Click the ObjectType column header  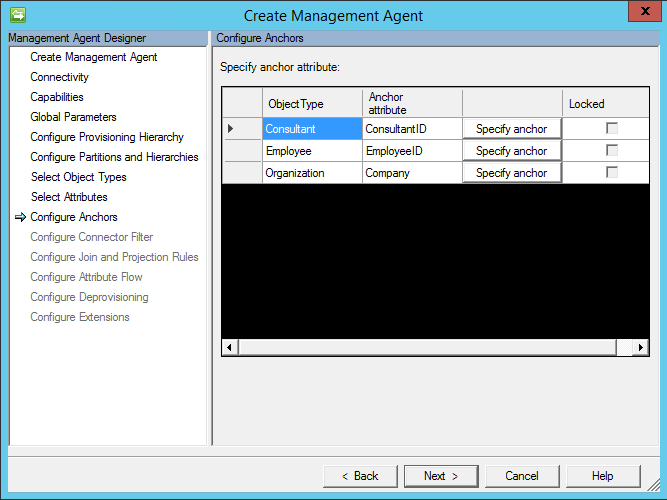312,103
